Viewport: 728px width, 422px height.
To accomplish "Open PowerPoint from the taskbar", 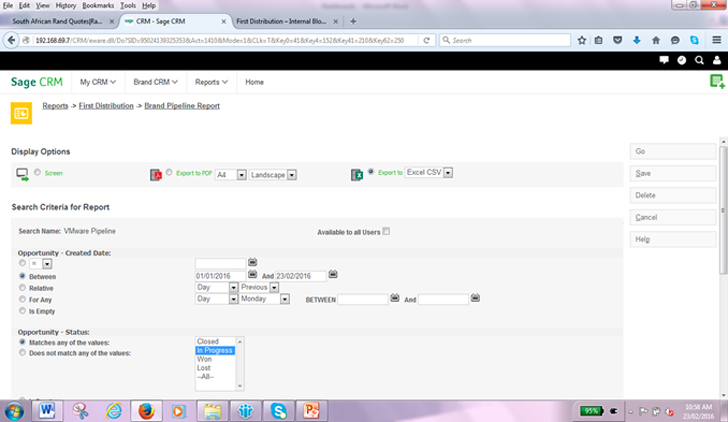I will point(312,411).
